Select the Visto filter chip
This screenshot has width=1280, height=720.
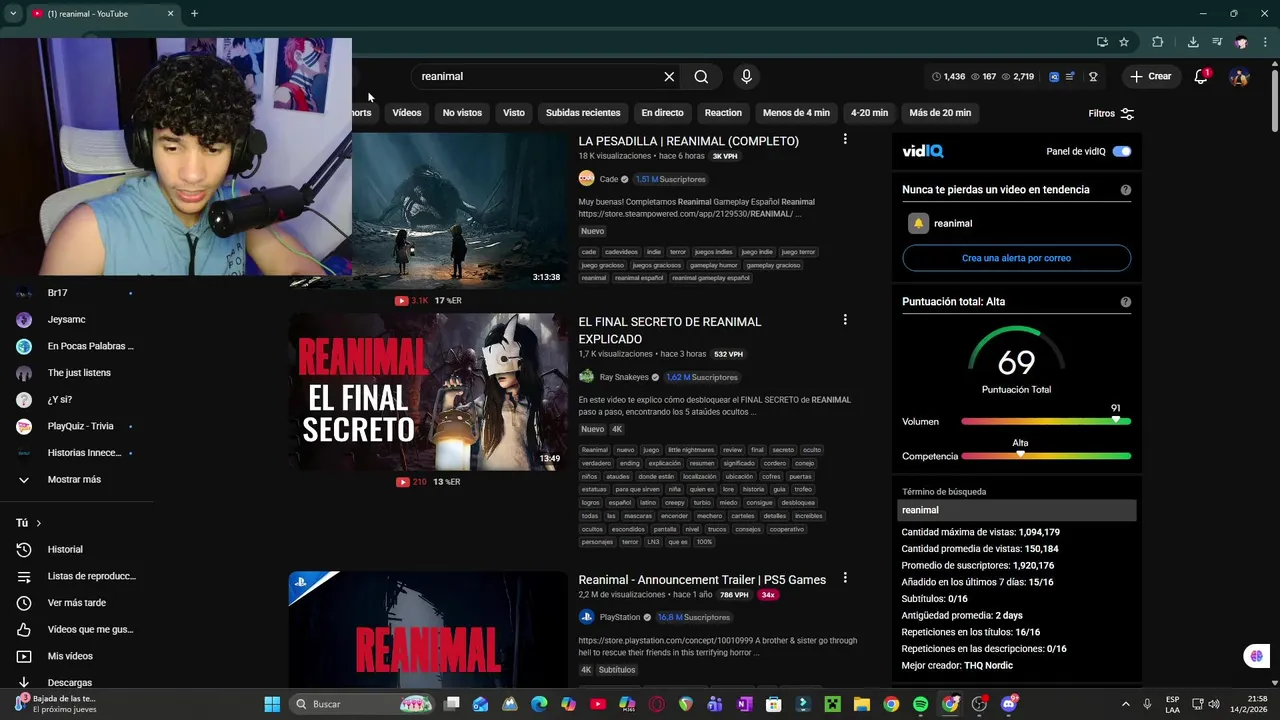pyautogui.click(x=514, y=113)
